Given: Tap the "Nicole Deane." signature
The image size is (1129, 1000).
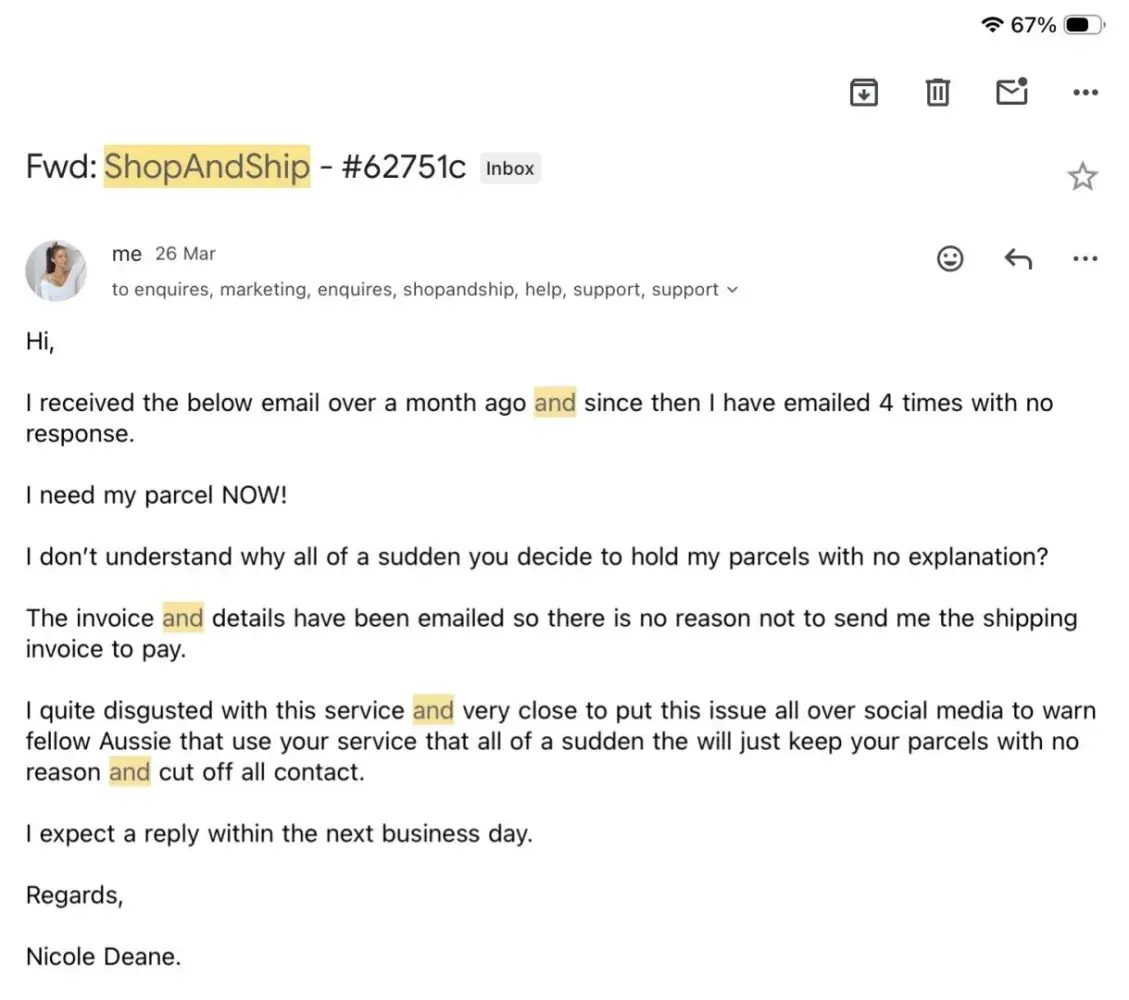Looking at the screenshot, I should click(x=104, y=956).
